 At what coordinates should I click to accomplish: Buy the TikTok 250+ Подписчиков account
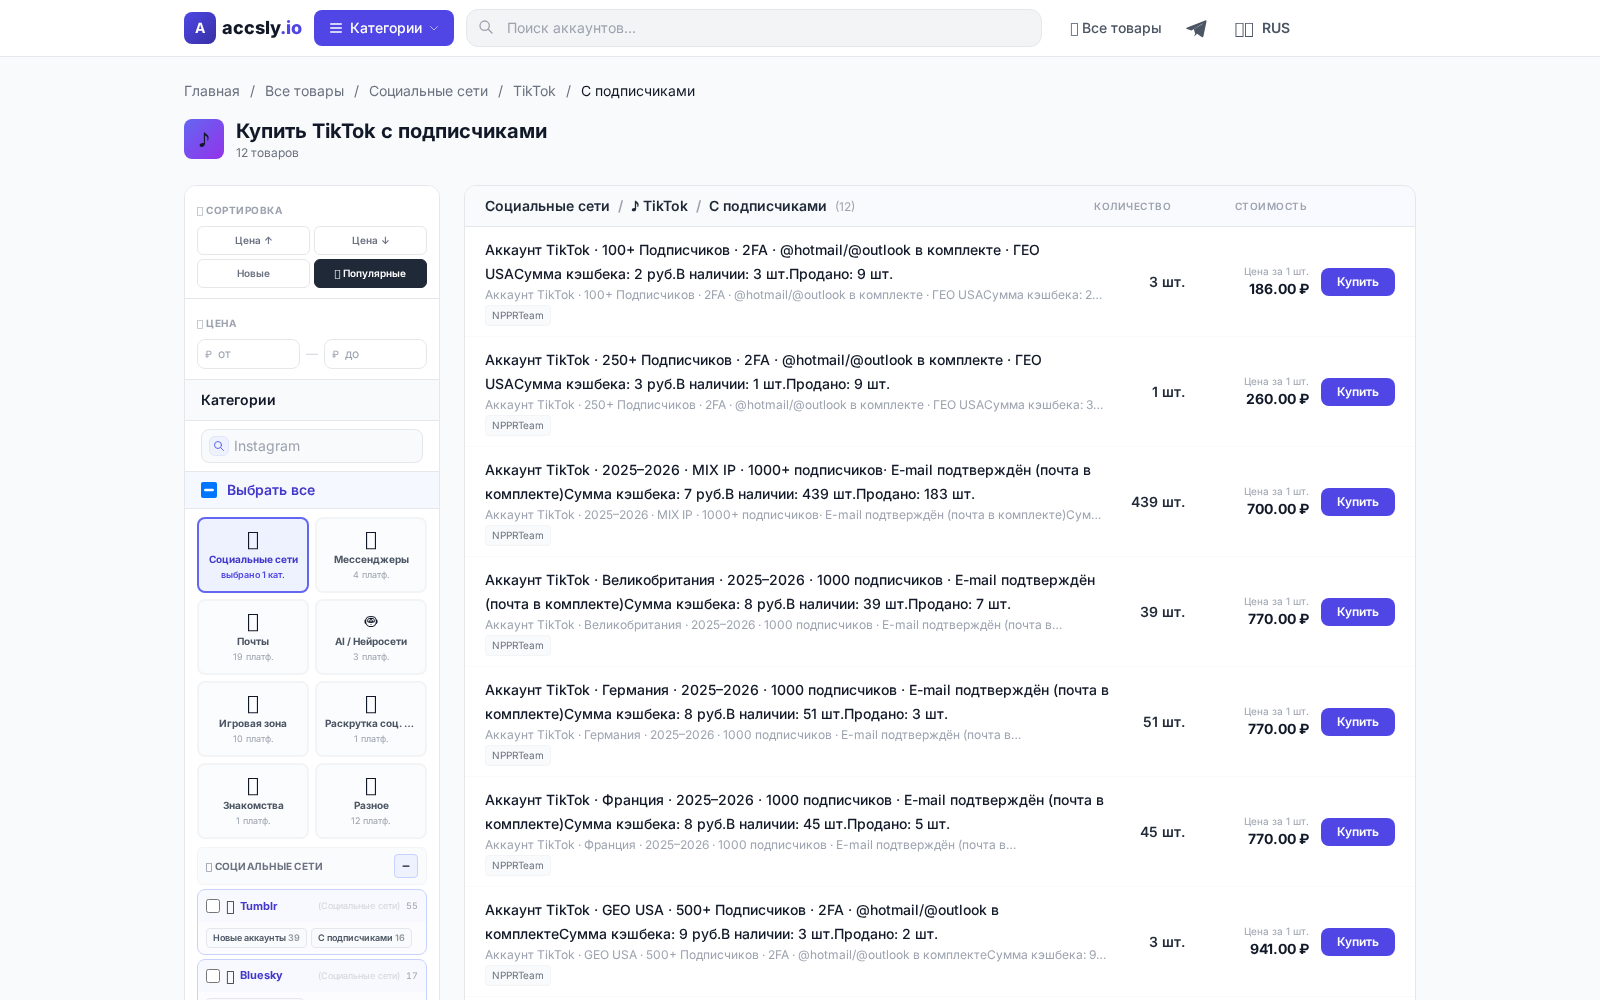pos(1357,392)
